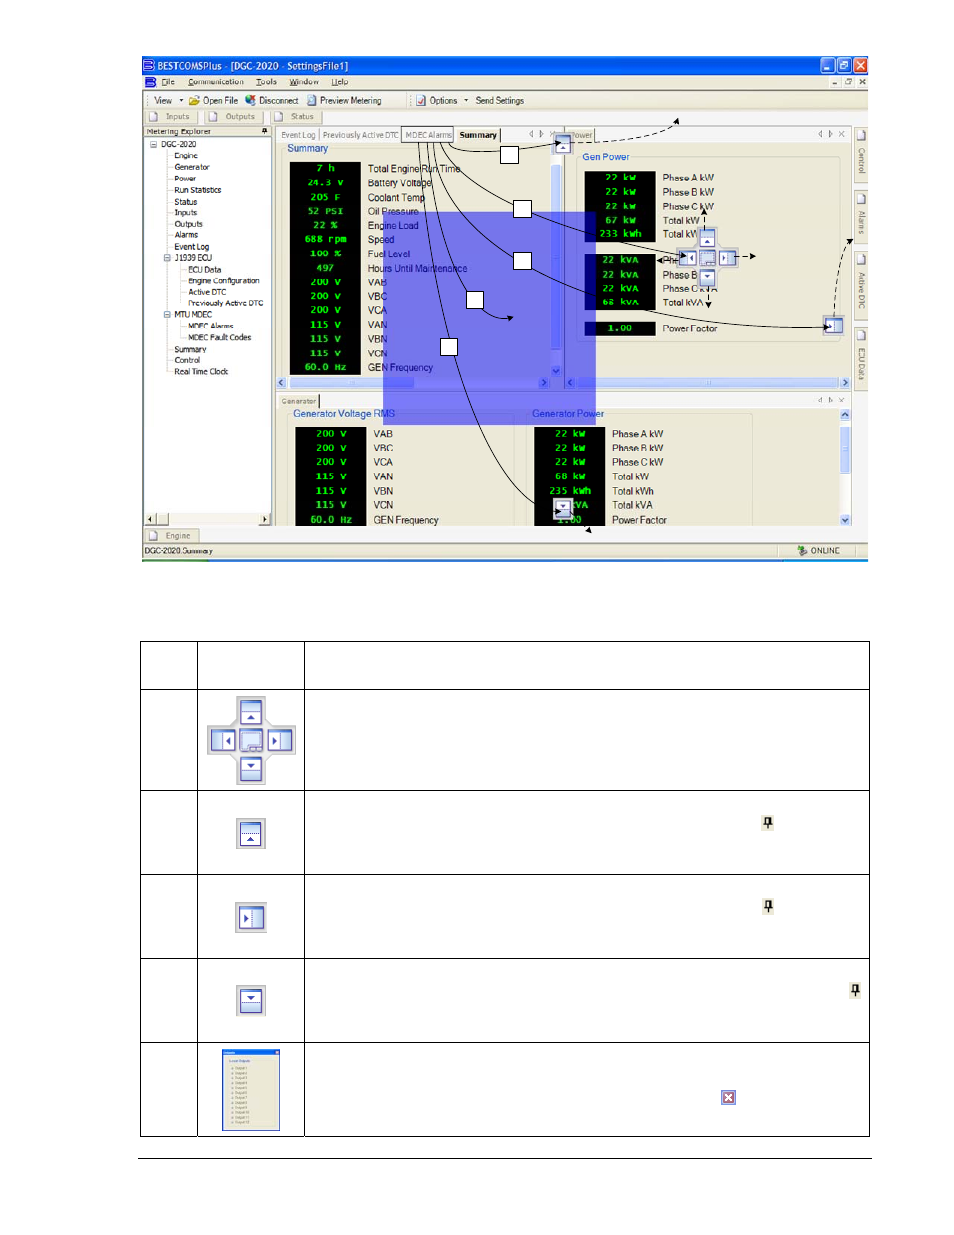The image size is (954, 1235).
Task: Select Engine Configuration tree item
Action: pyautogui.click(x=224, y=281)
